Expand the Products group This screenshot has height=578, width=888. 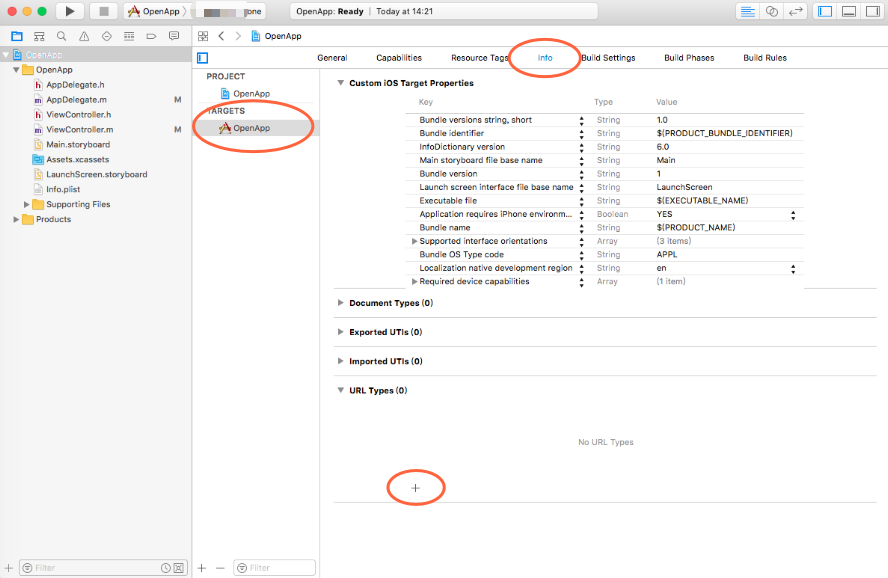(16, 219)
